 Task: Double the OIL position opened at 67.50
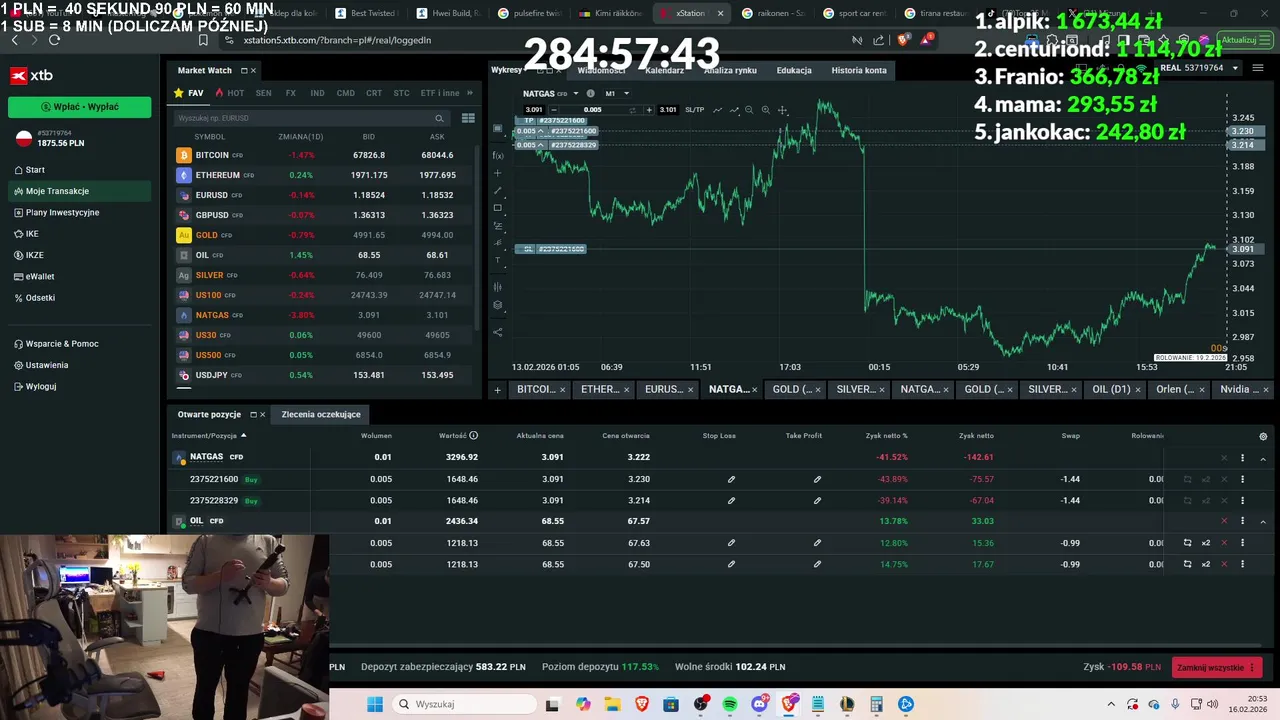tap(1206, 564)
